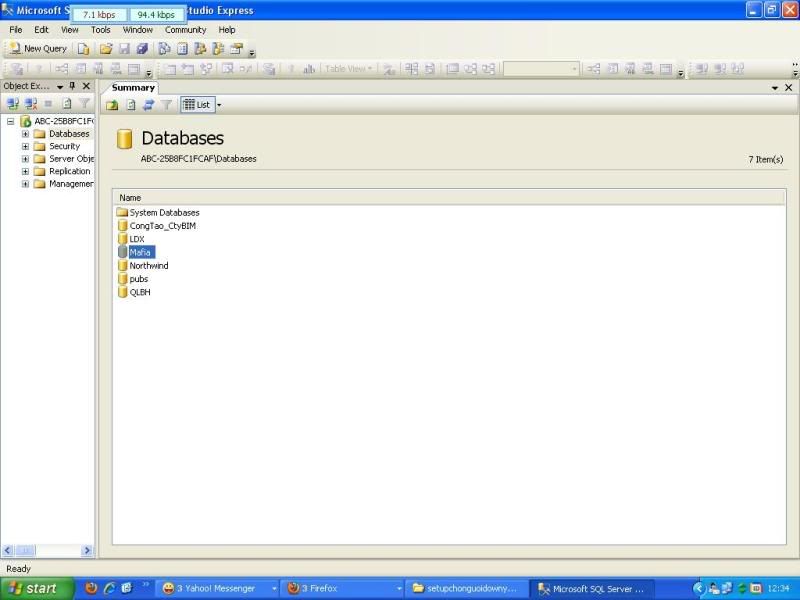This screenshot has height=600, width=800.
Task: Open the Community menu
Action: click(185, 30)
